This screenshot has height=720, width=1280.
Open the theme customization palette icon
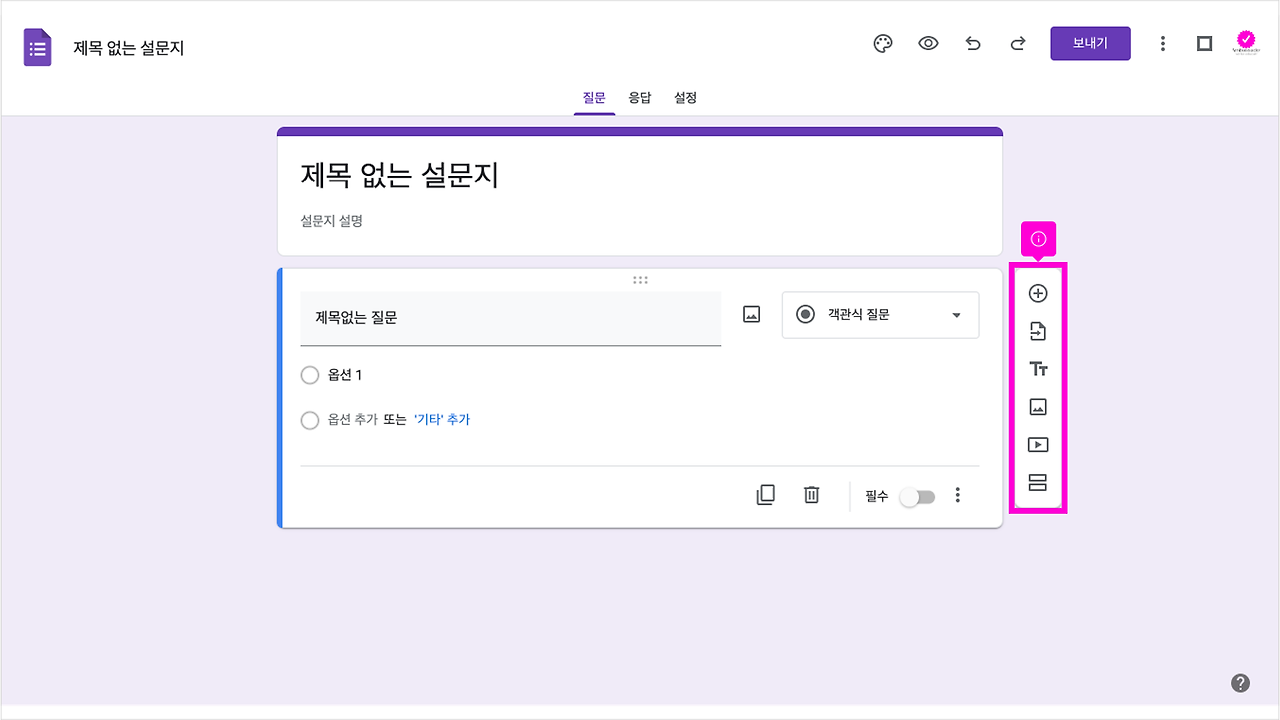point(882,43)
